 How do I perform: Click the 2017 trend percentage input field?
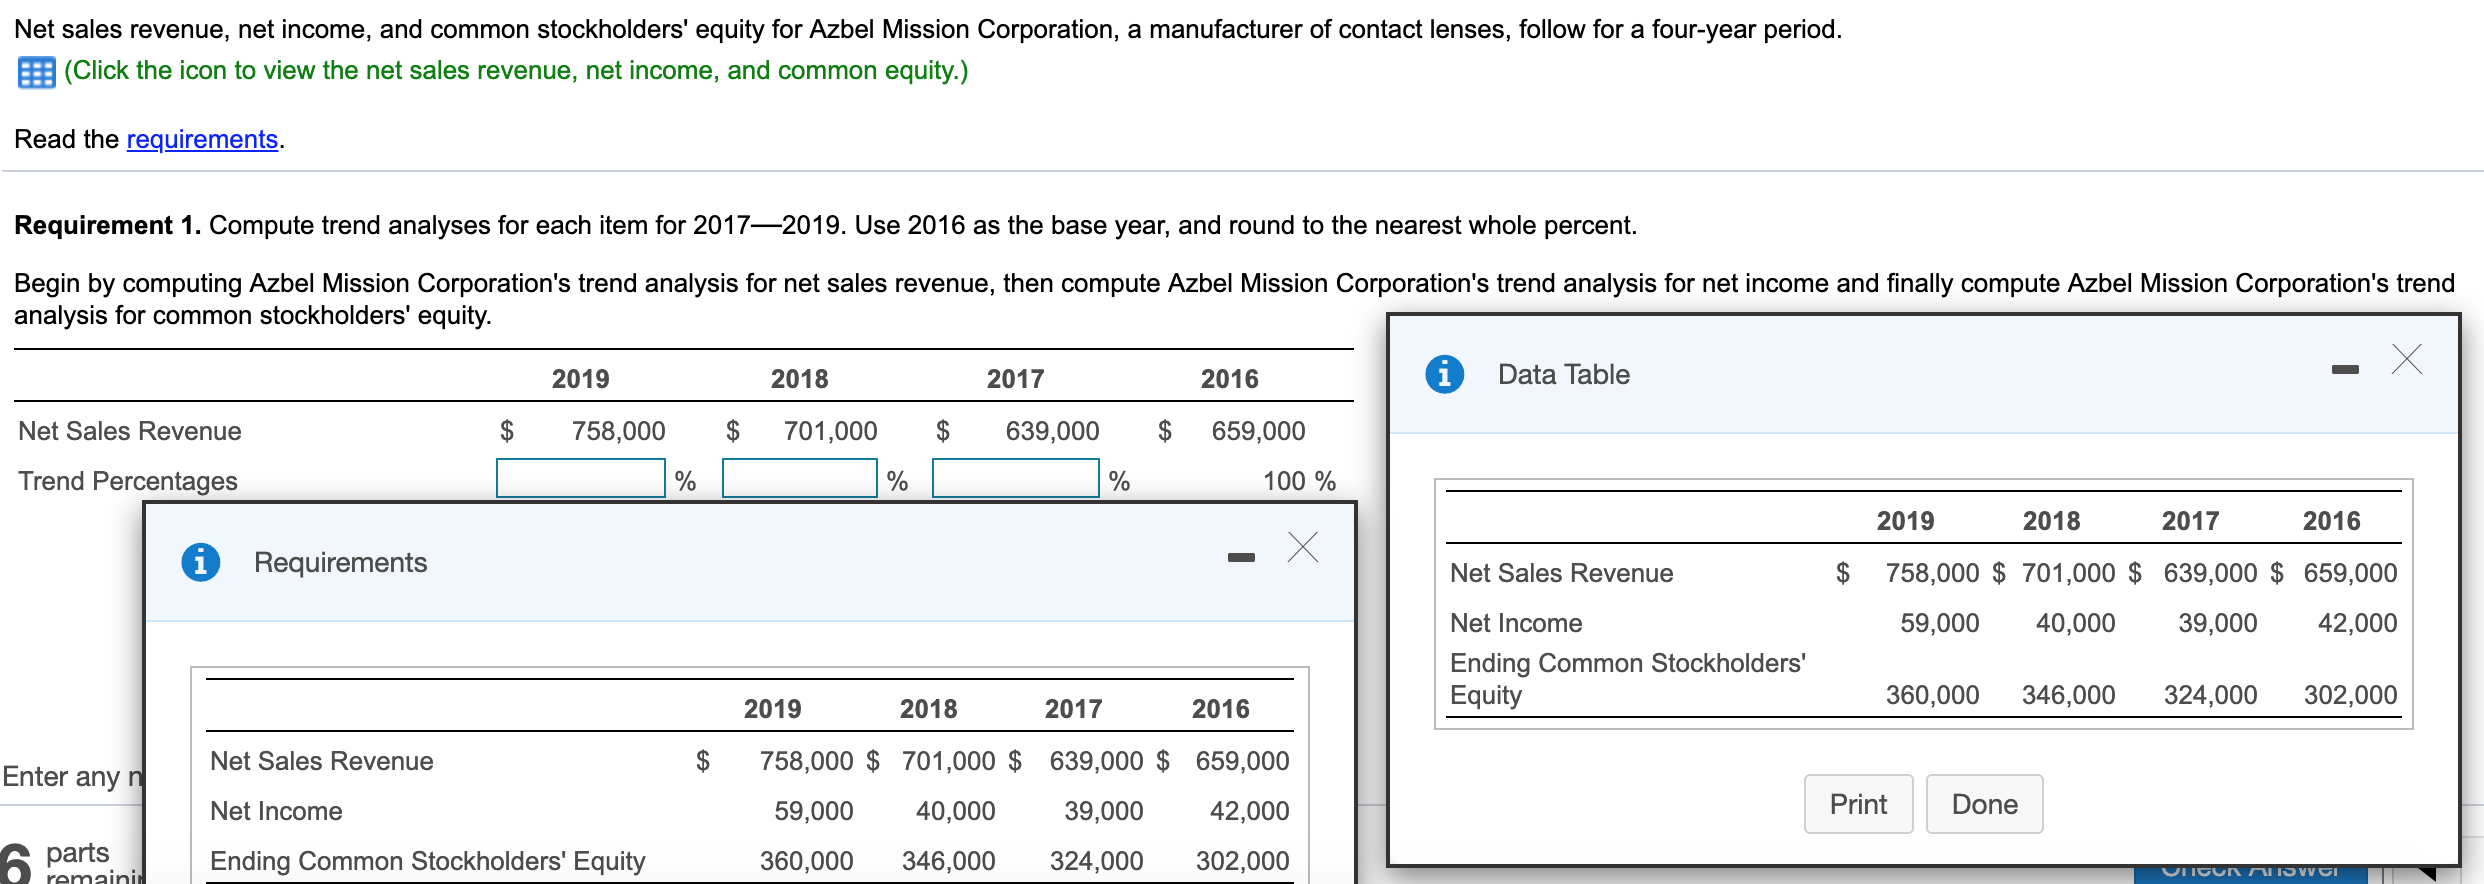coord(1016,478)
